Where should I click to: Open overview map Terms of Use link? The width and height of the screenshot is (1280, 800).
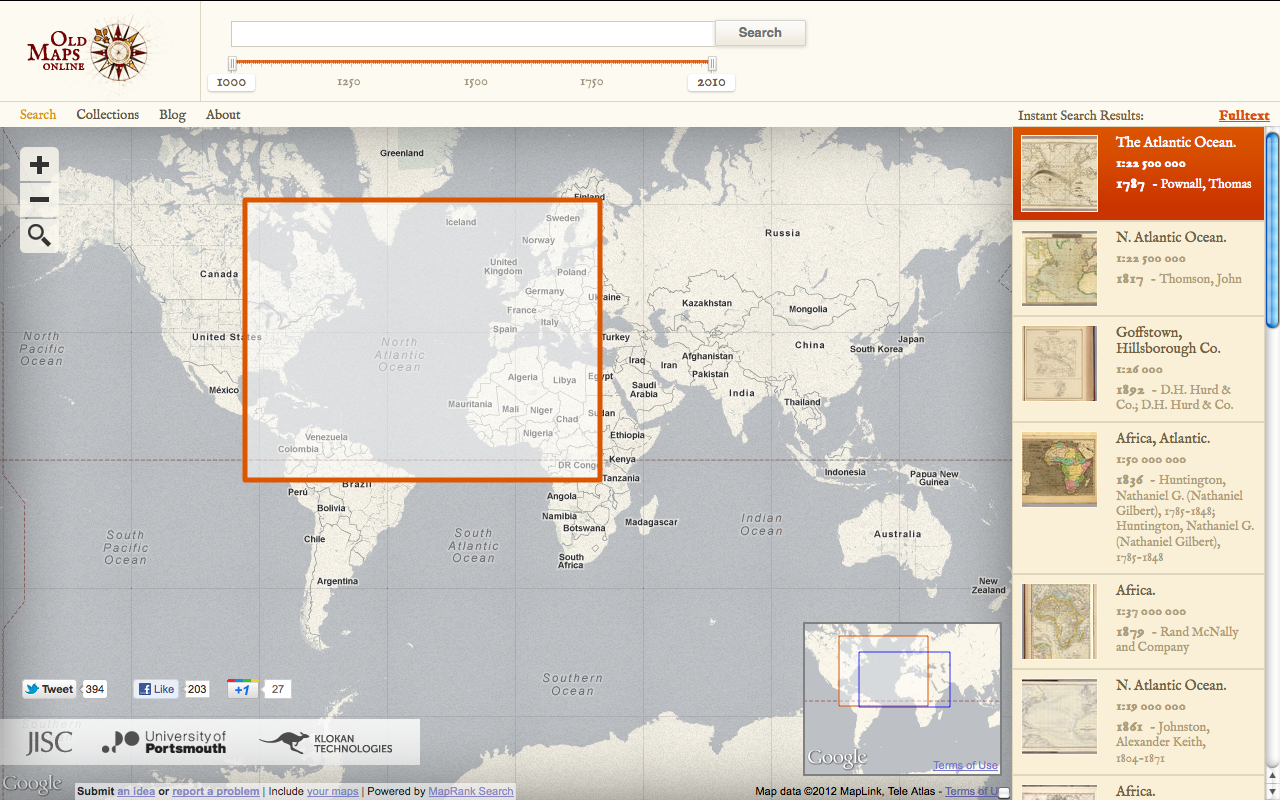tap(965, 766)
